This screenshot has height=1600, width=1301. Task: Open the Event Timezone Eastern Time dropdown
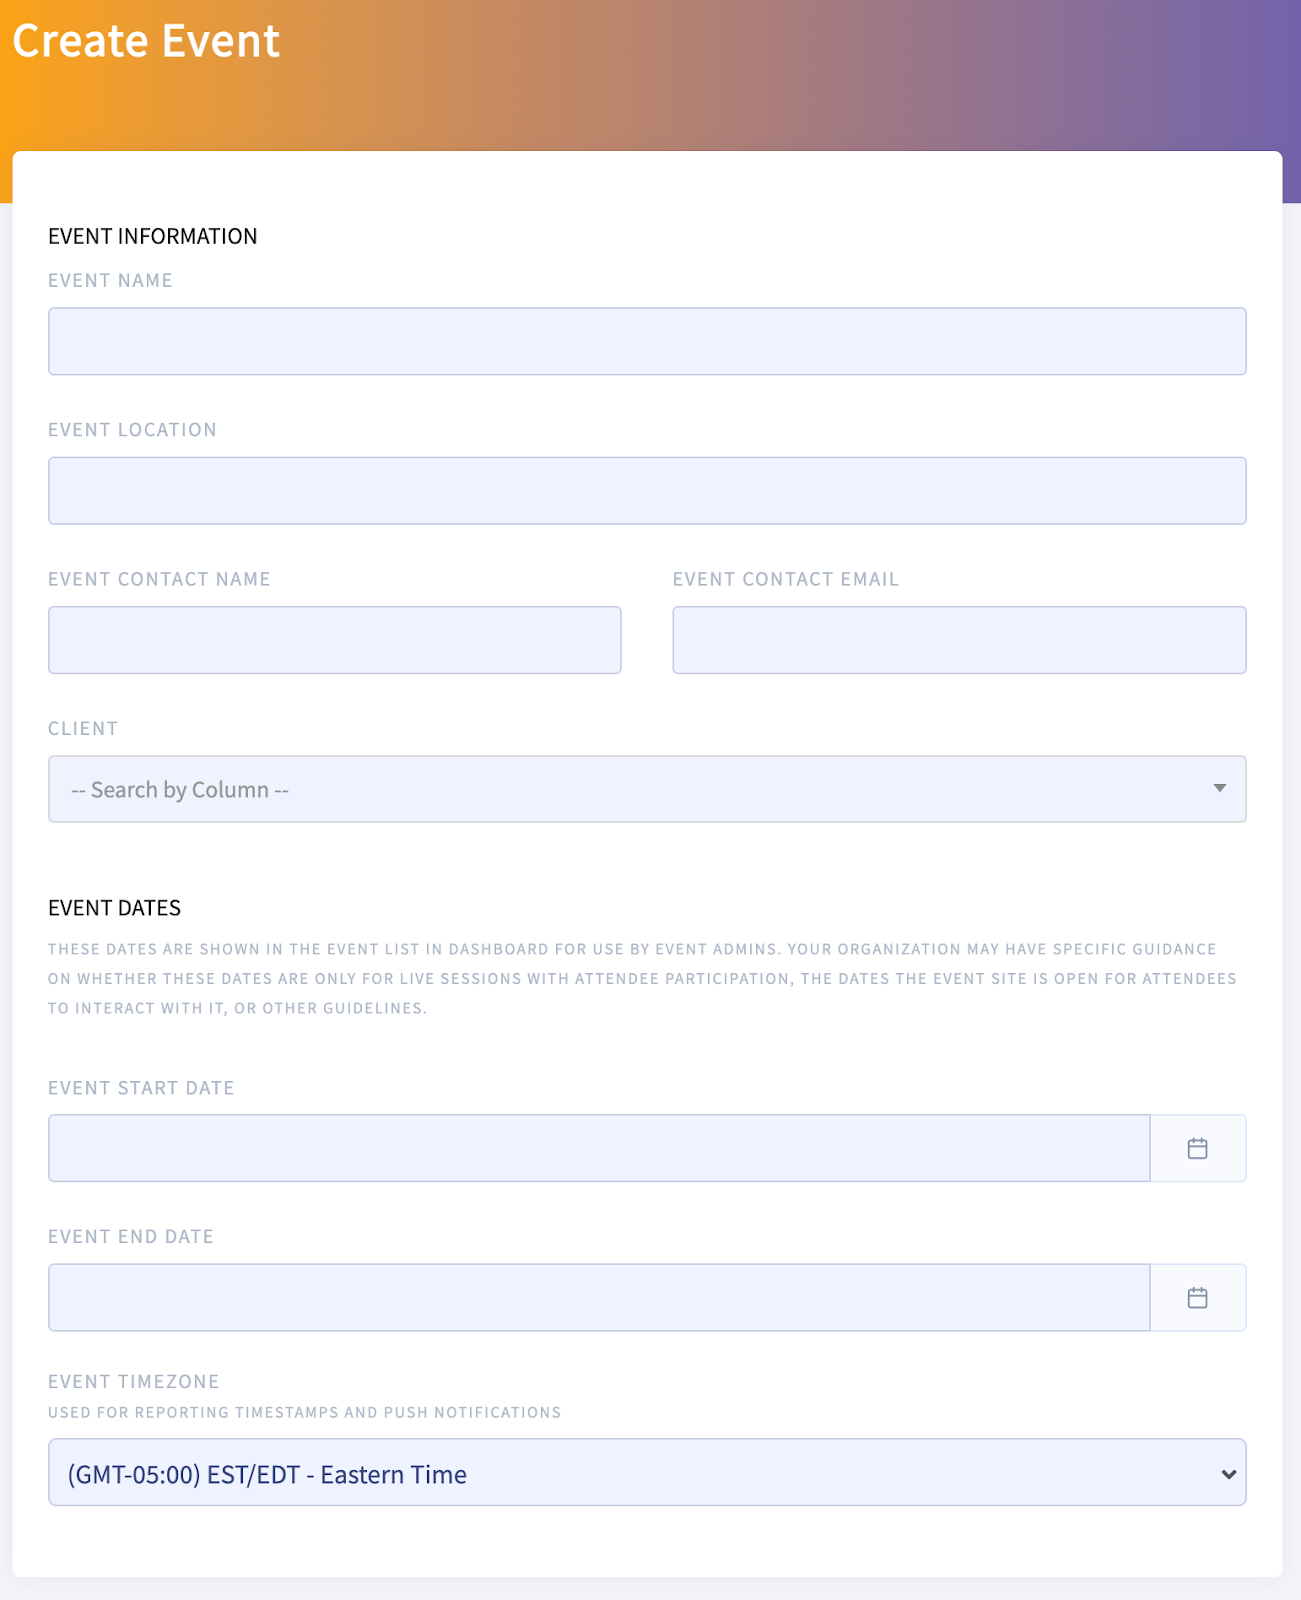(647, 1472)
